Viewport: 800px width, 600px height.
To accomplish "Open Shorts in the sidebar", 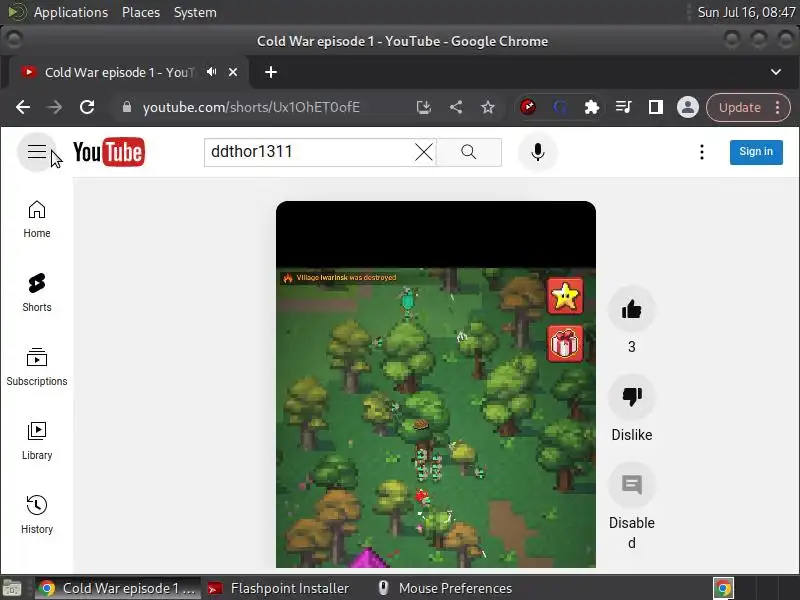I will click(x=37, y=293).
